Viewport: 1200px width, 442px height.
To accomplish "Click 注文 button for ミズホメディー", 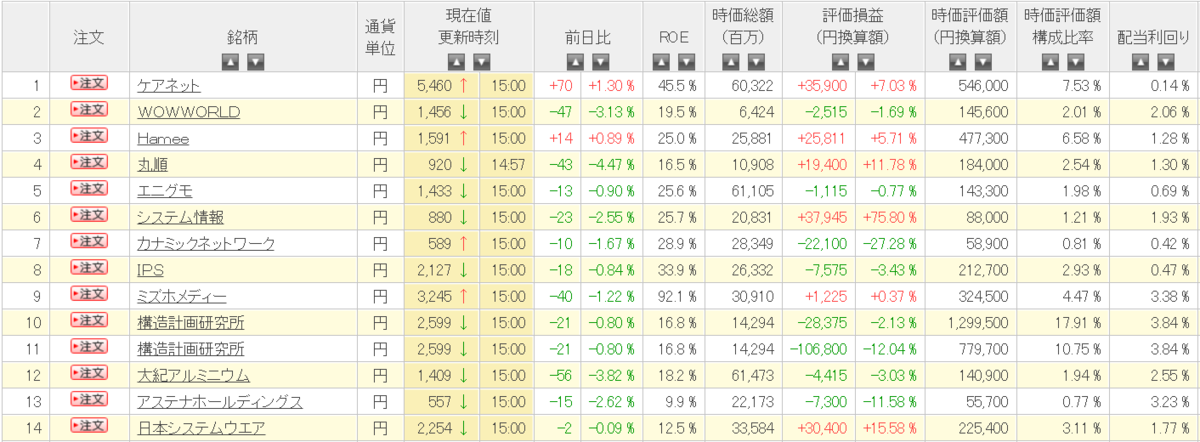I will pyautogui.click(x=89, y=295).
